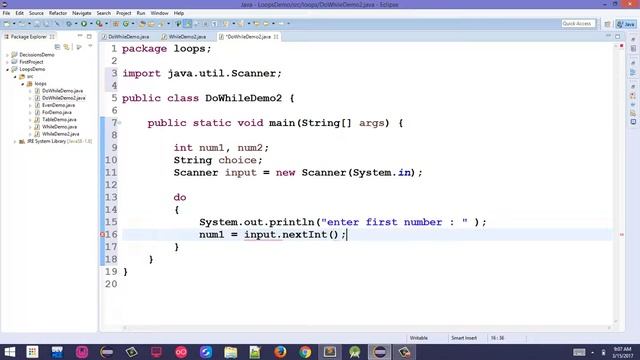The width and height of the screenshot is (640, 360).
Task: Collapse the src folder
Action: (15, 76)
